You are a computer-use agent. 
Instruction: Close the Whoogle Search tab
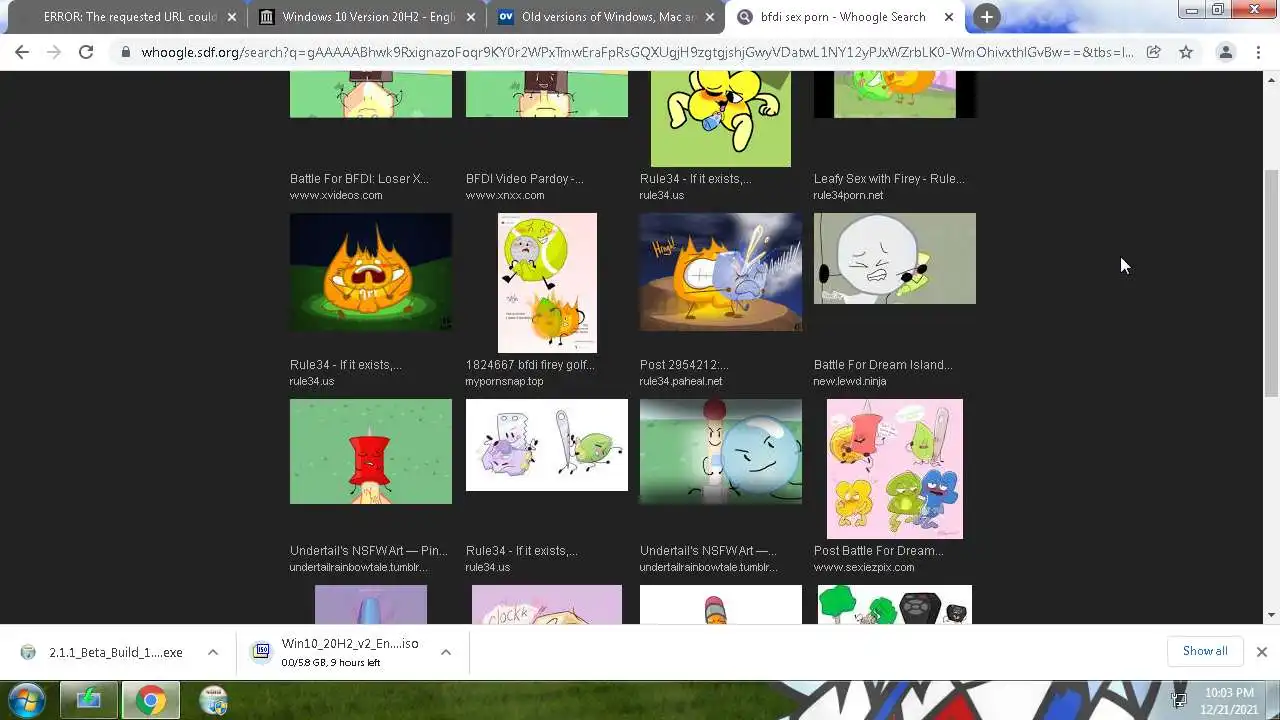pyautogui.click(x=949, y=17)
